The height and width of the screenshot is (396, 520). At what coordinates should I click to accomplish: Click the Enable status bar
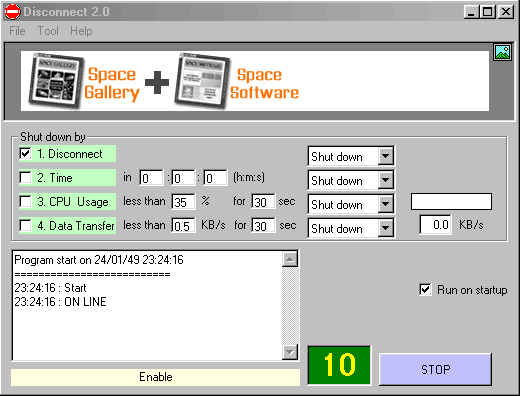click(x=155, y=377)
